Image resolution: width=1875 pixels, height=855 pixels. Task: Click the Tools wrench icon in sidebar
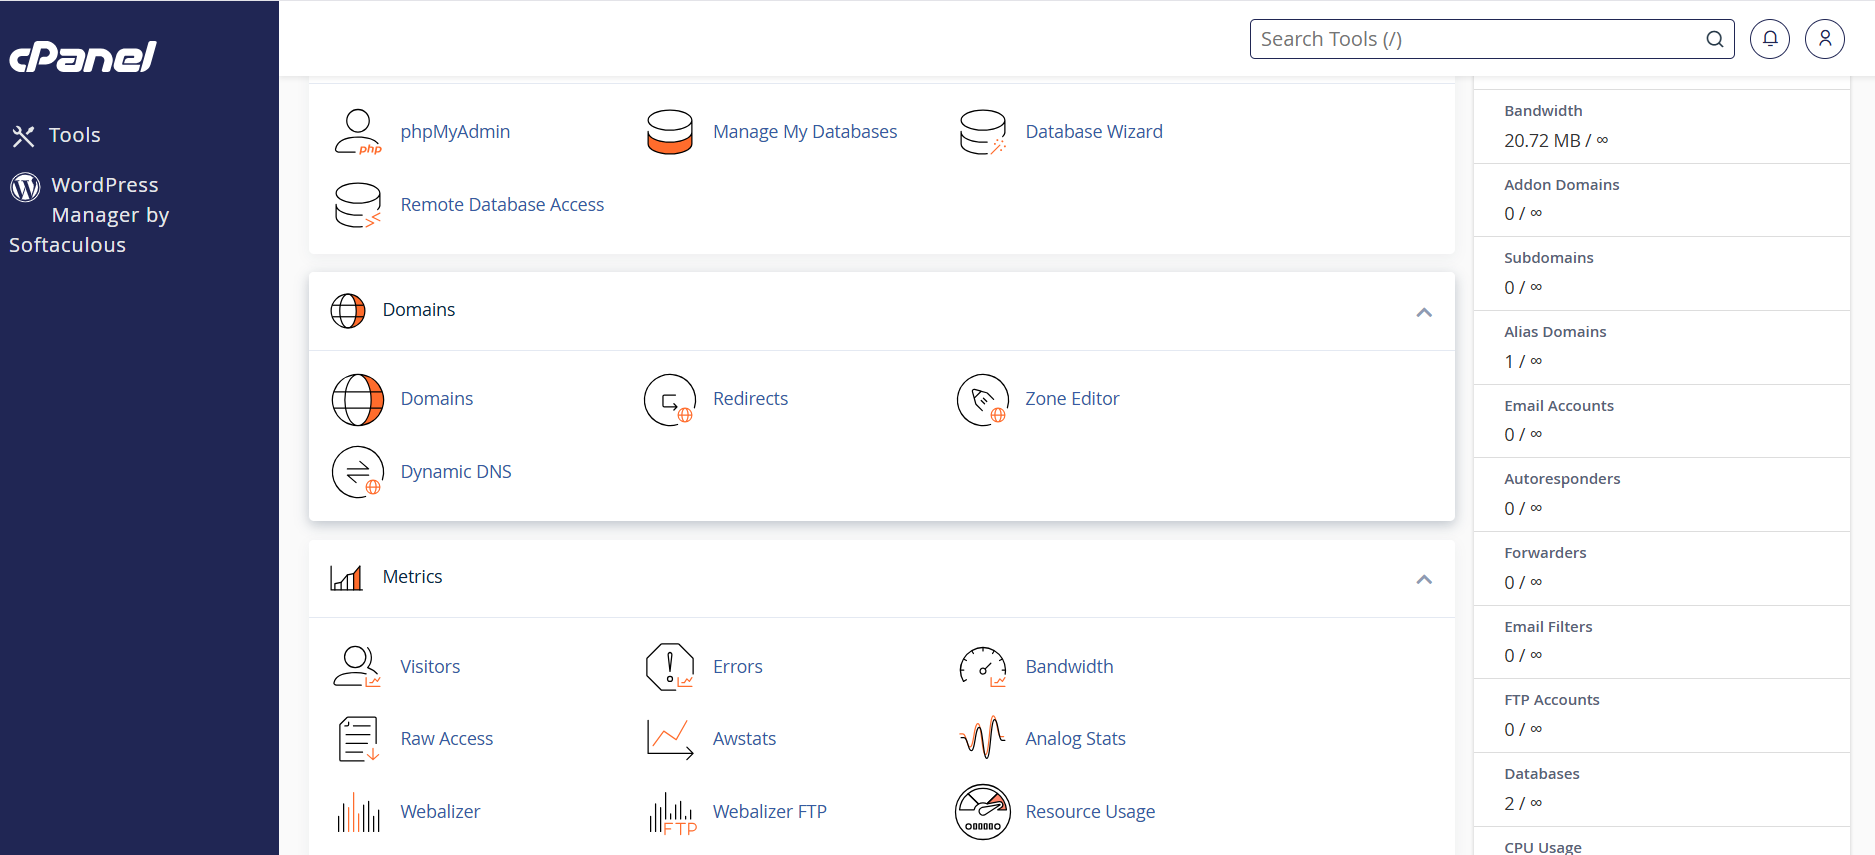24,136
